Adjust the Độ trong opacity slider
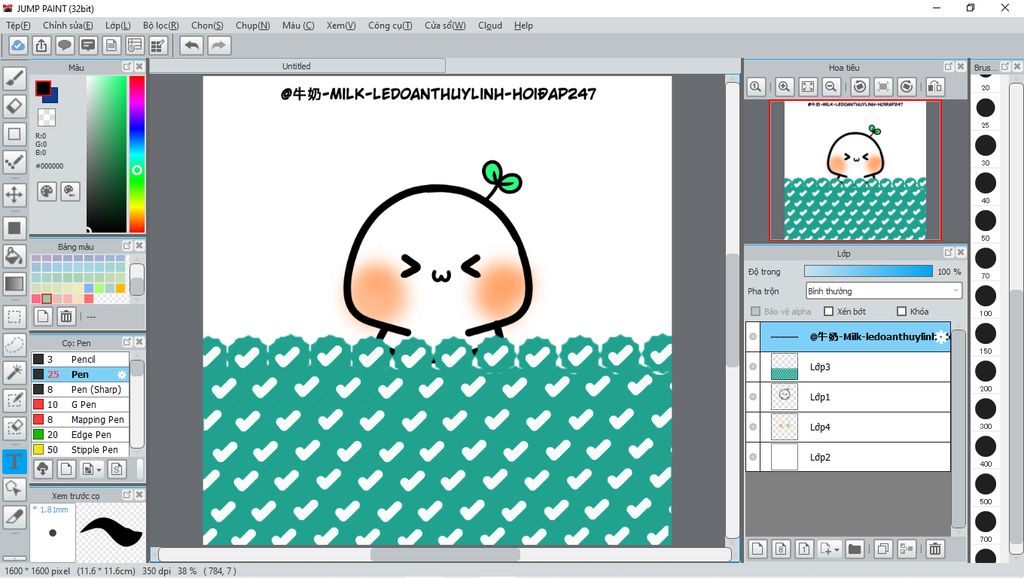 [868, 271]
